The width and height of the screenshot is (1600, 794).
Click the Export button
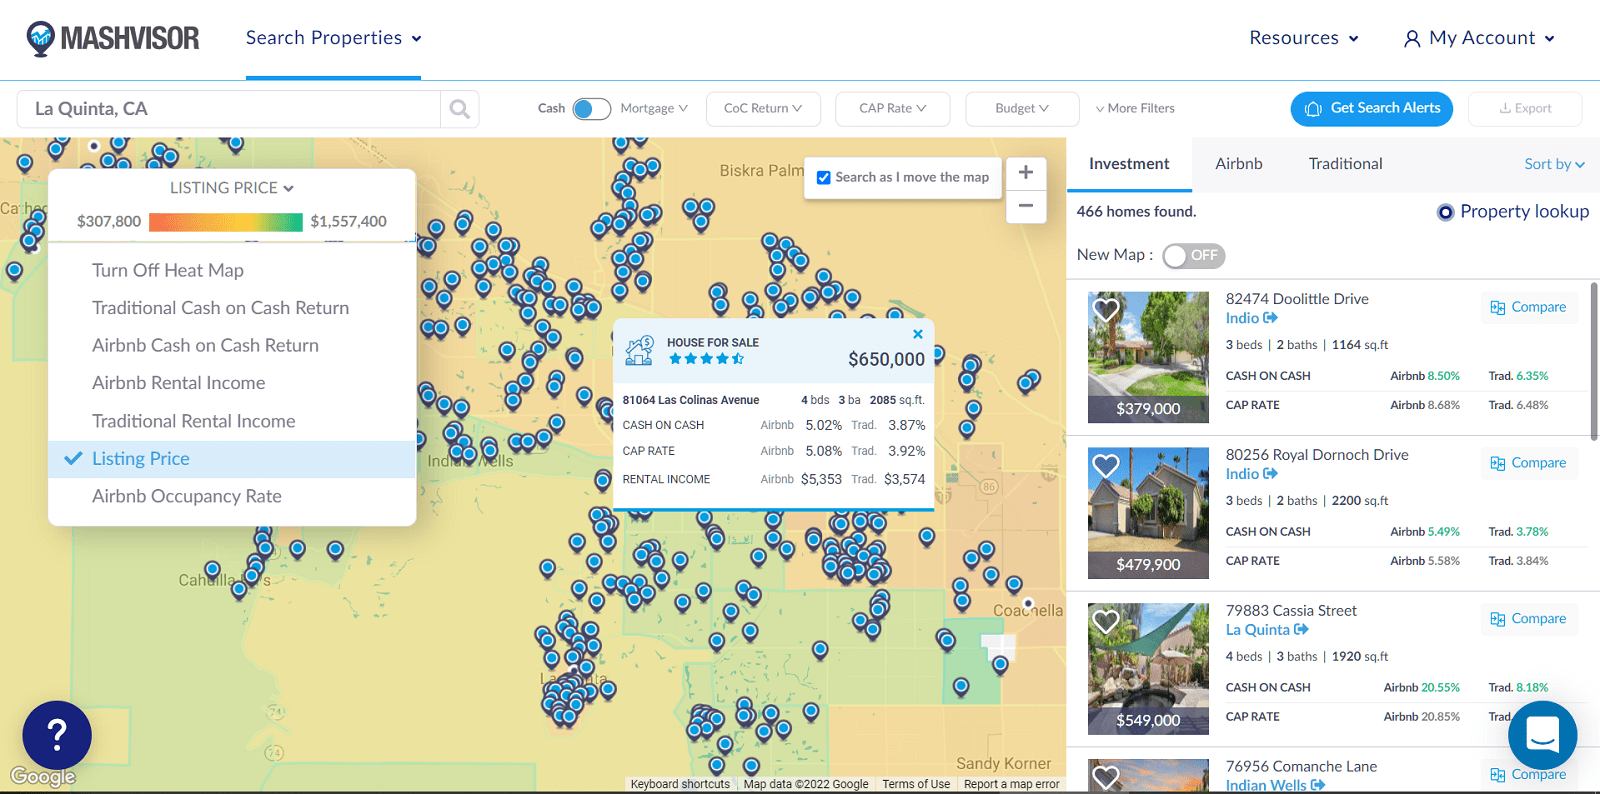click(1525, 109)
